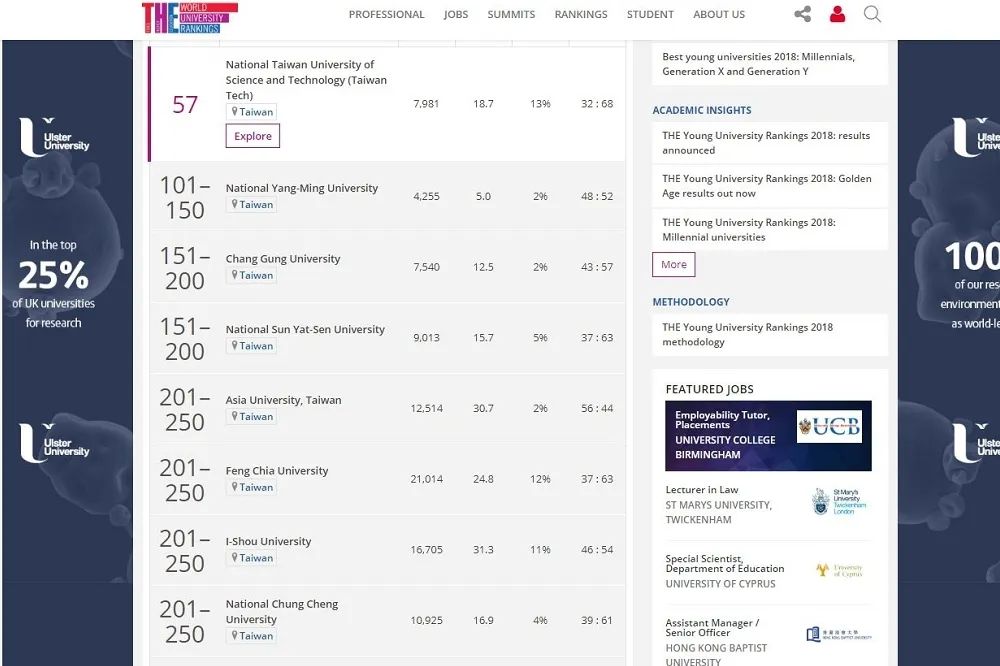1000x666 pixels.
Task: Open Best young universities 2018 Millennials article
Action: click(x=770, y=64)
